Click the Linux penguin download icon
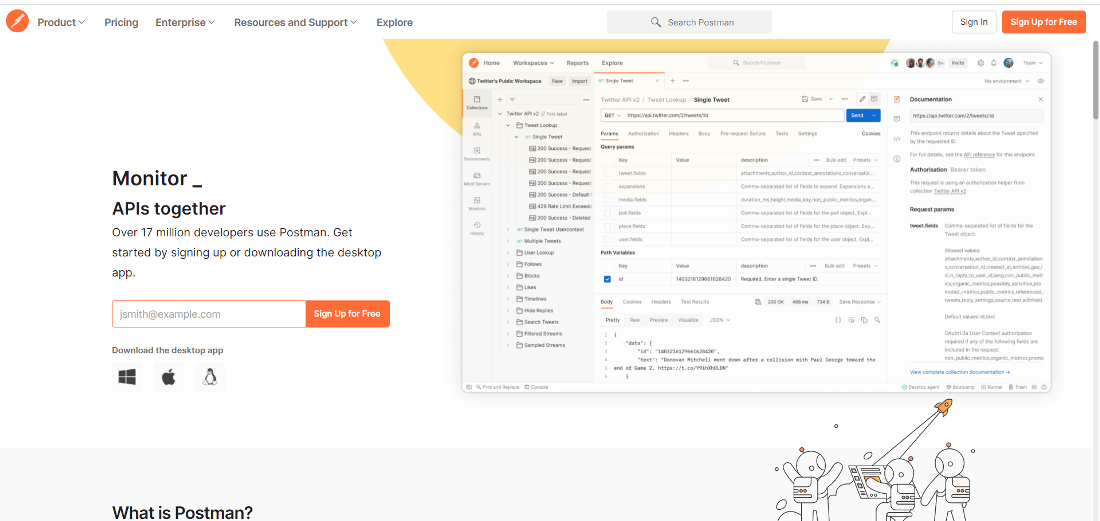1100x521 pixels. (209, 377)
